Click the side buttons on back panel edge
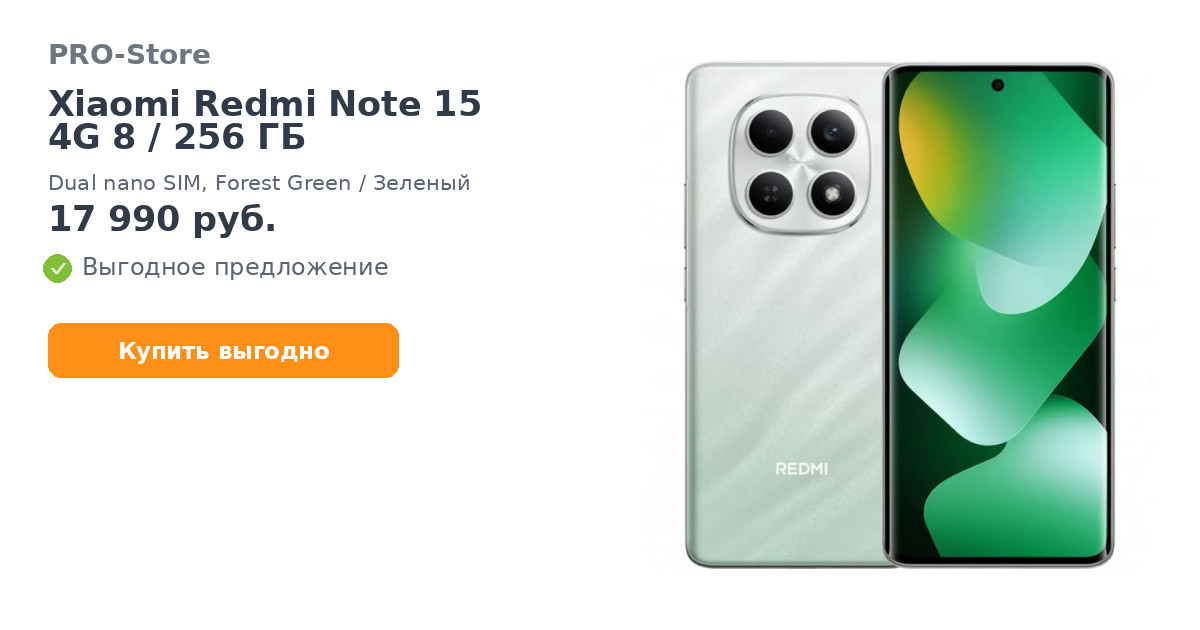Image resolution: width=1200 pixels, height=630 pixels. coord(685,240)
